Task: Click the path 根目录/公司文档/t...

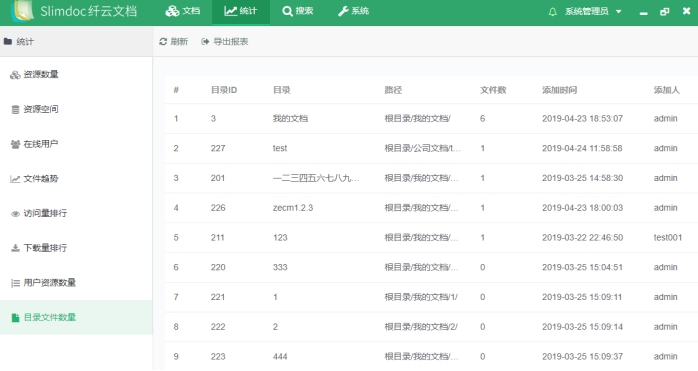Action: [422, 148]
